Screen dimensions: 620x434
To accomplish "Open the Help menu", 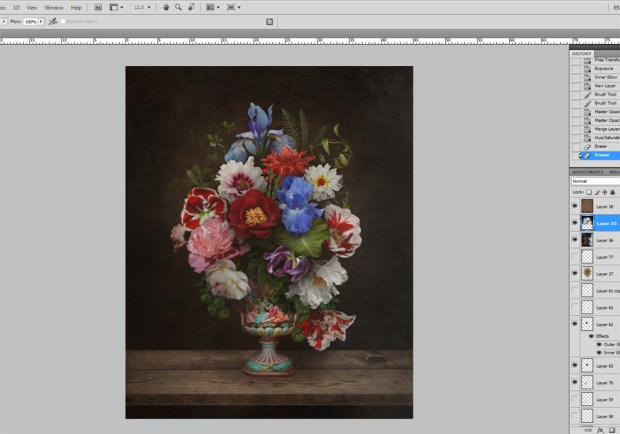I will (x=76, y=7).
